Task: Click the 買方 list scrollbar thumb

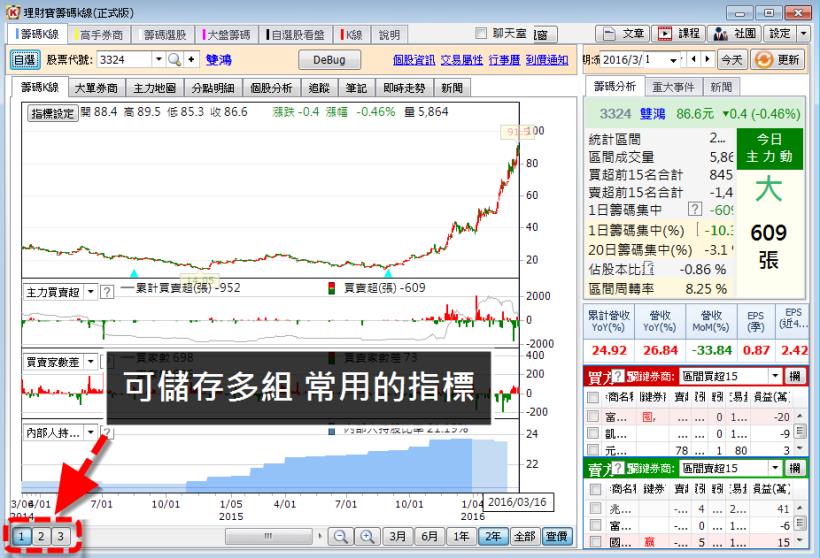Action: [800, 431]
